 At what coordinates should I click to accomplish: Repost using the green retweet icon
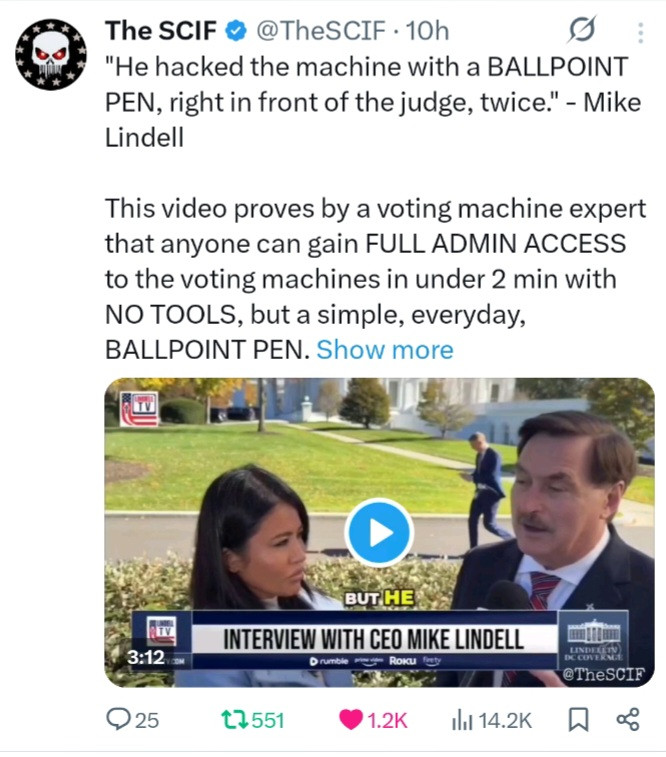[235, 719]
